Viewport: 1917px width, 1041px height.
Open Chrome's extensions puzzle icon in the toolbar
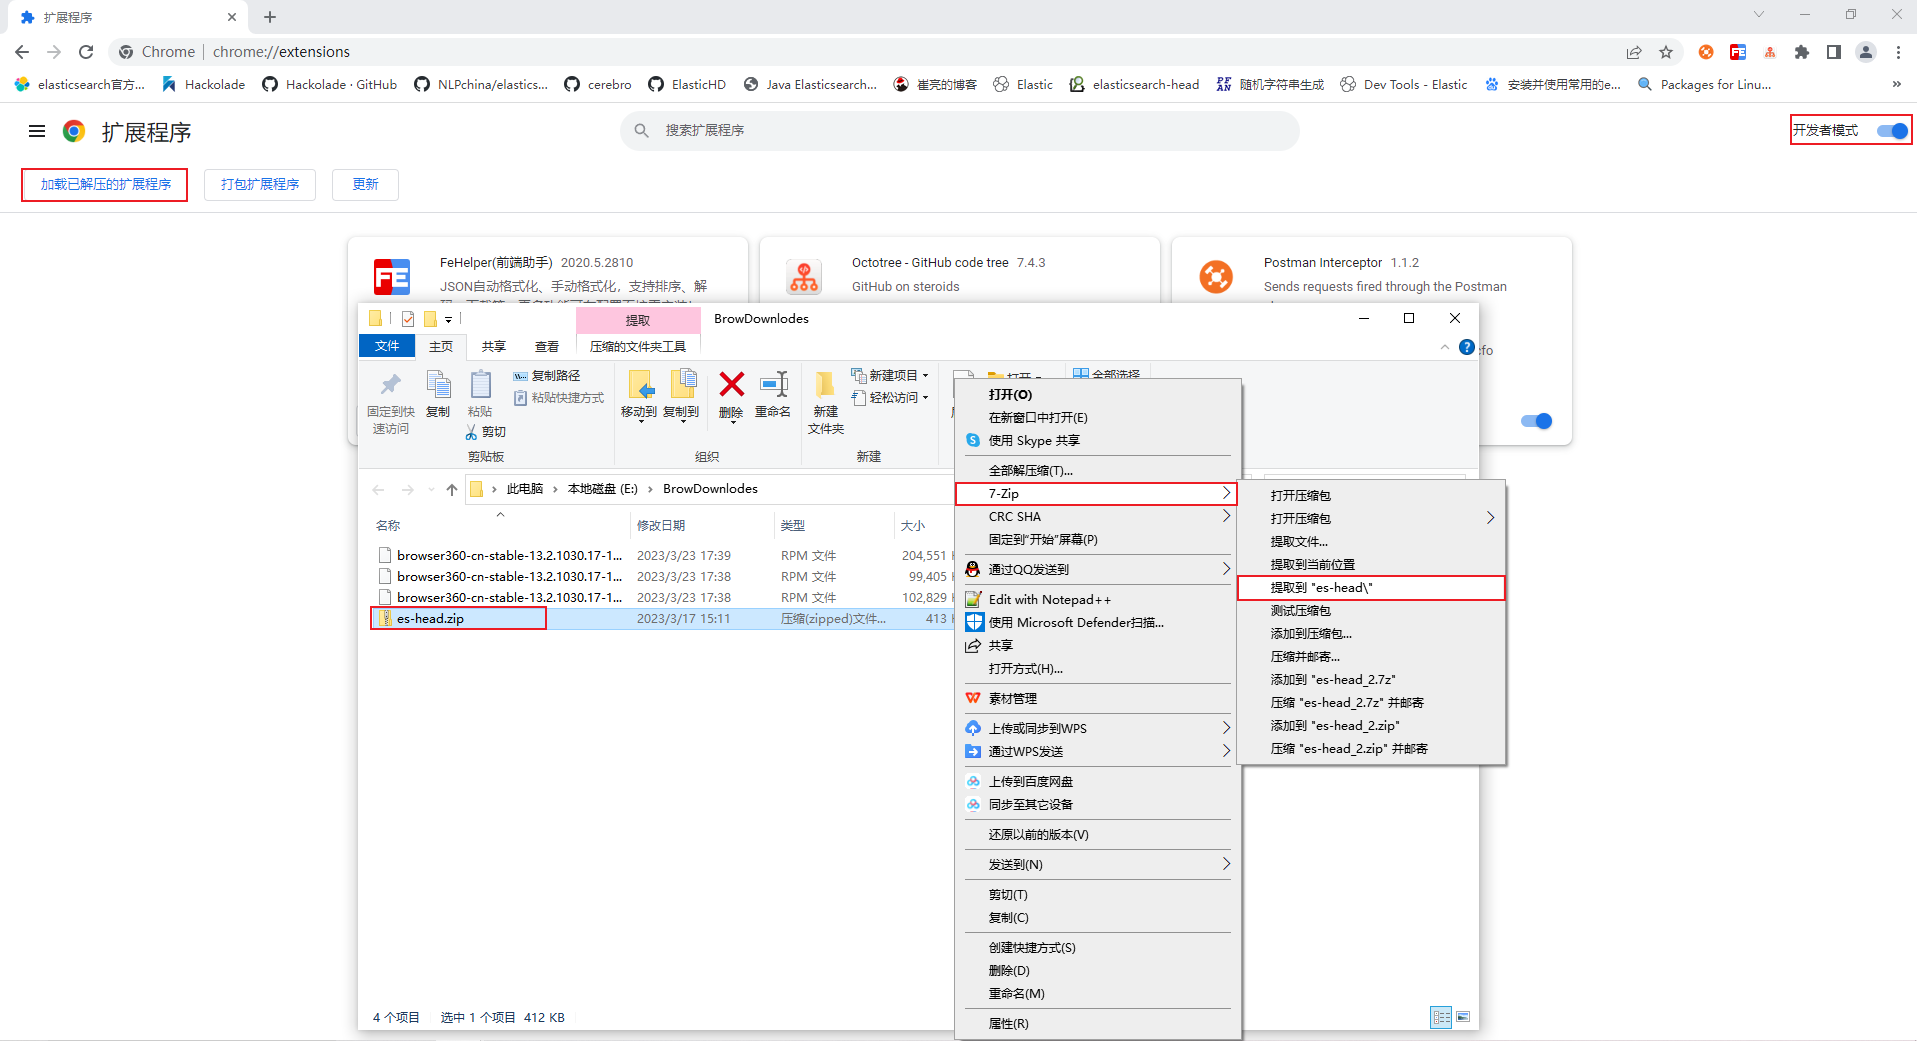click(1801, 51)
